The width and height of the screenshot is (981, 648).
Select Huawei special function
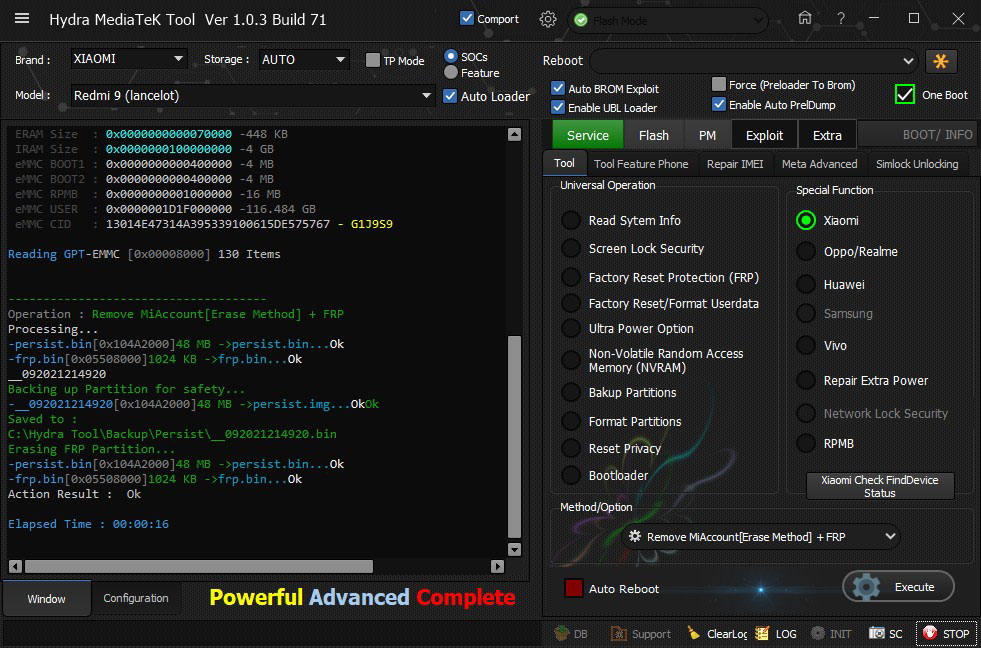coord(806,284)
